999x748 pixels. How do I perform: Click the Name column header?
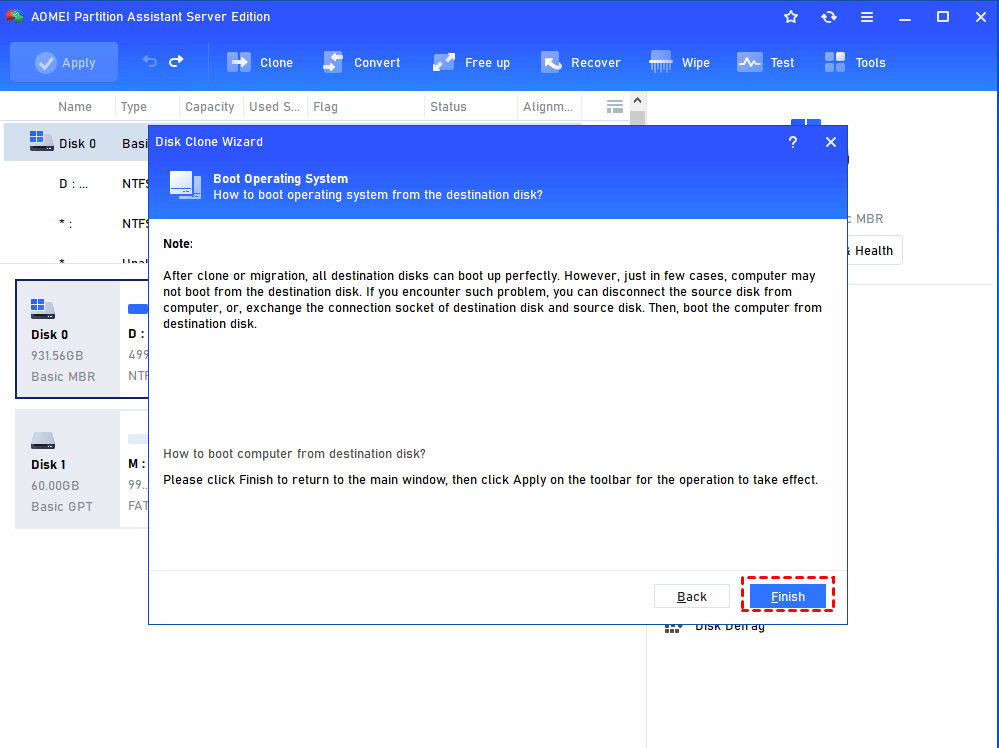[x=75, y=107]
